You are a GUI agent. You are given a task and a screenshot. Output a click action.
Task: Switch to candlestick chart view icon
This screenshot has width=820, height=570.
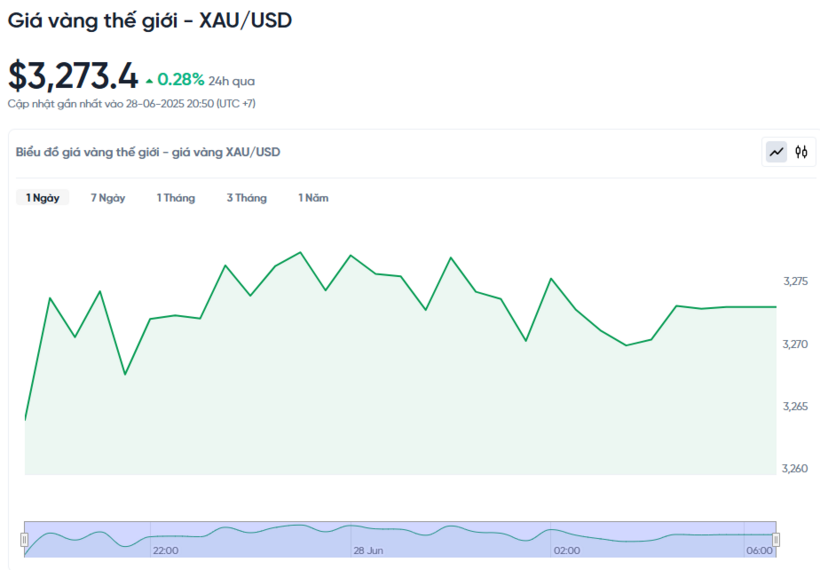pyautogui.click(x=801, y=152)
